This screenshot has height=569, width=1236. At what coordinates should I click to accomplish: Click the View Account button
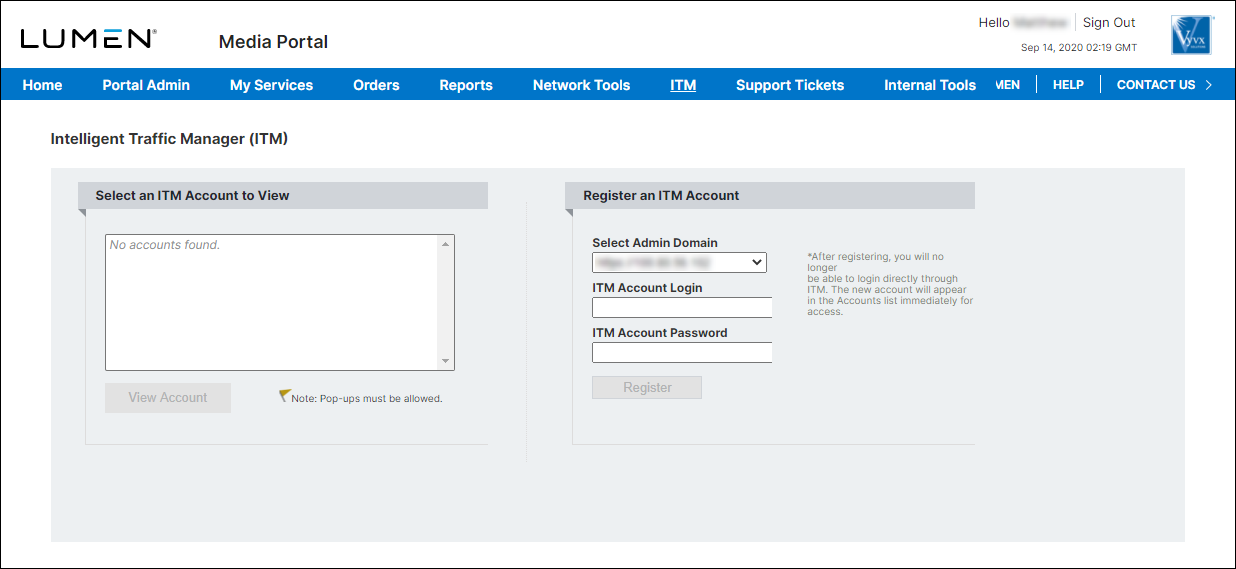(x=168, y=398)
